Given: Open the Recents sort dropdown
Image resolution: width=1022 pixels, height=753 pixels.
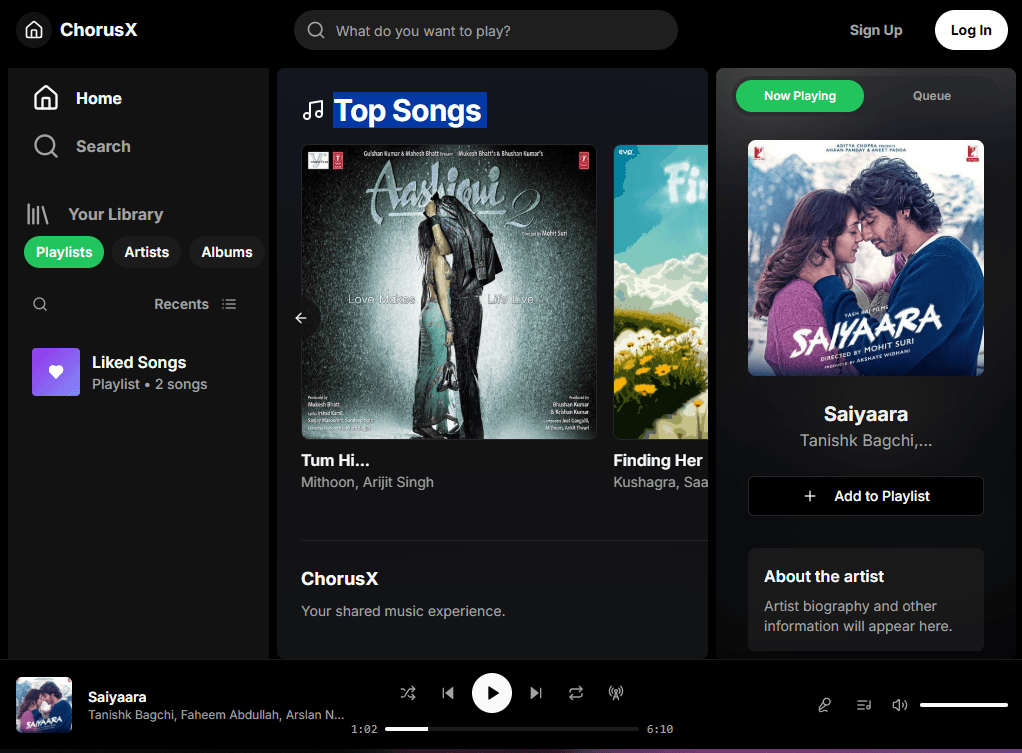Looking at the screenshot, I should 195,304.
